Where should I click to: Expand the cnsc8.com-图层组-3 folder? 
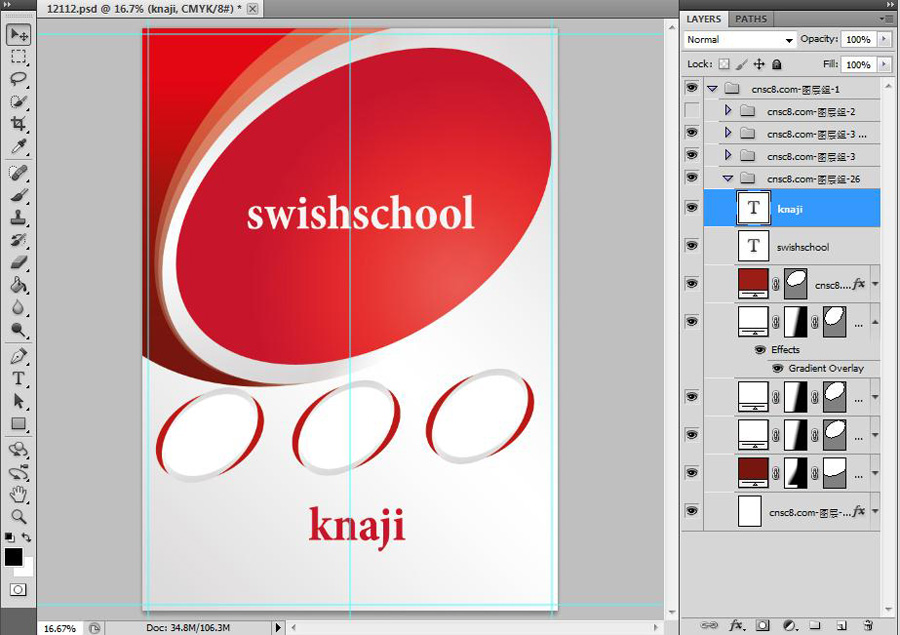728,156
